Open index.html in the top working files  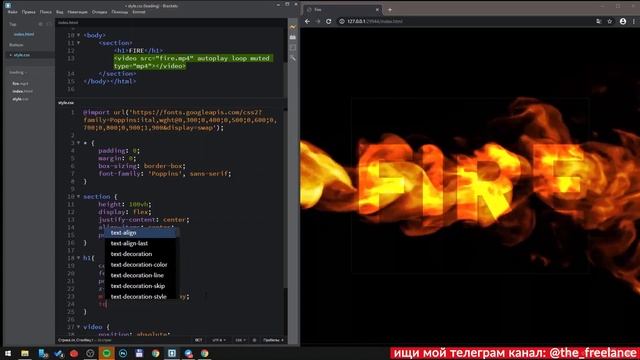point(24,34)
